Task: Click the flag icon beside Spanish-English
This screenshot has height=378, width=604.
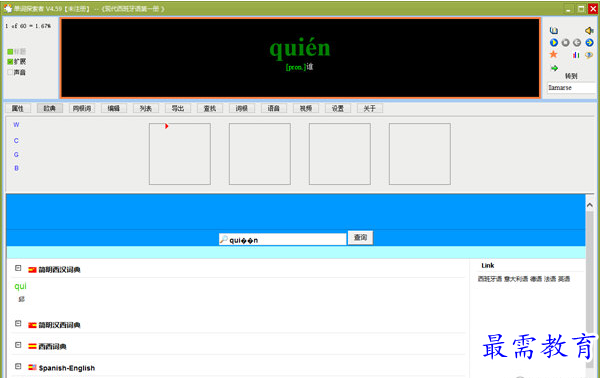Action: pyautogui.click(x=32, y=368)
